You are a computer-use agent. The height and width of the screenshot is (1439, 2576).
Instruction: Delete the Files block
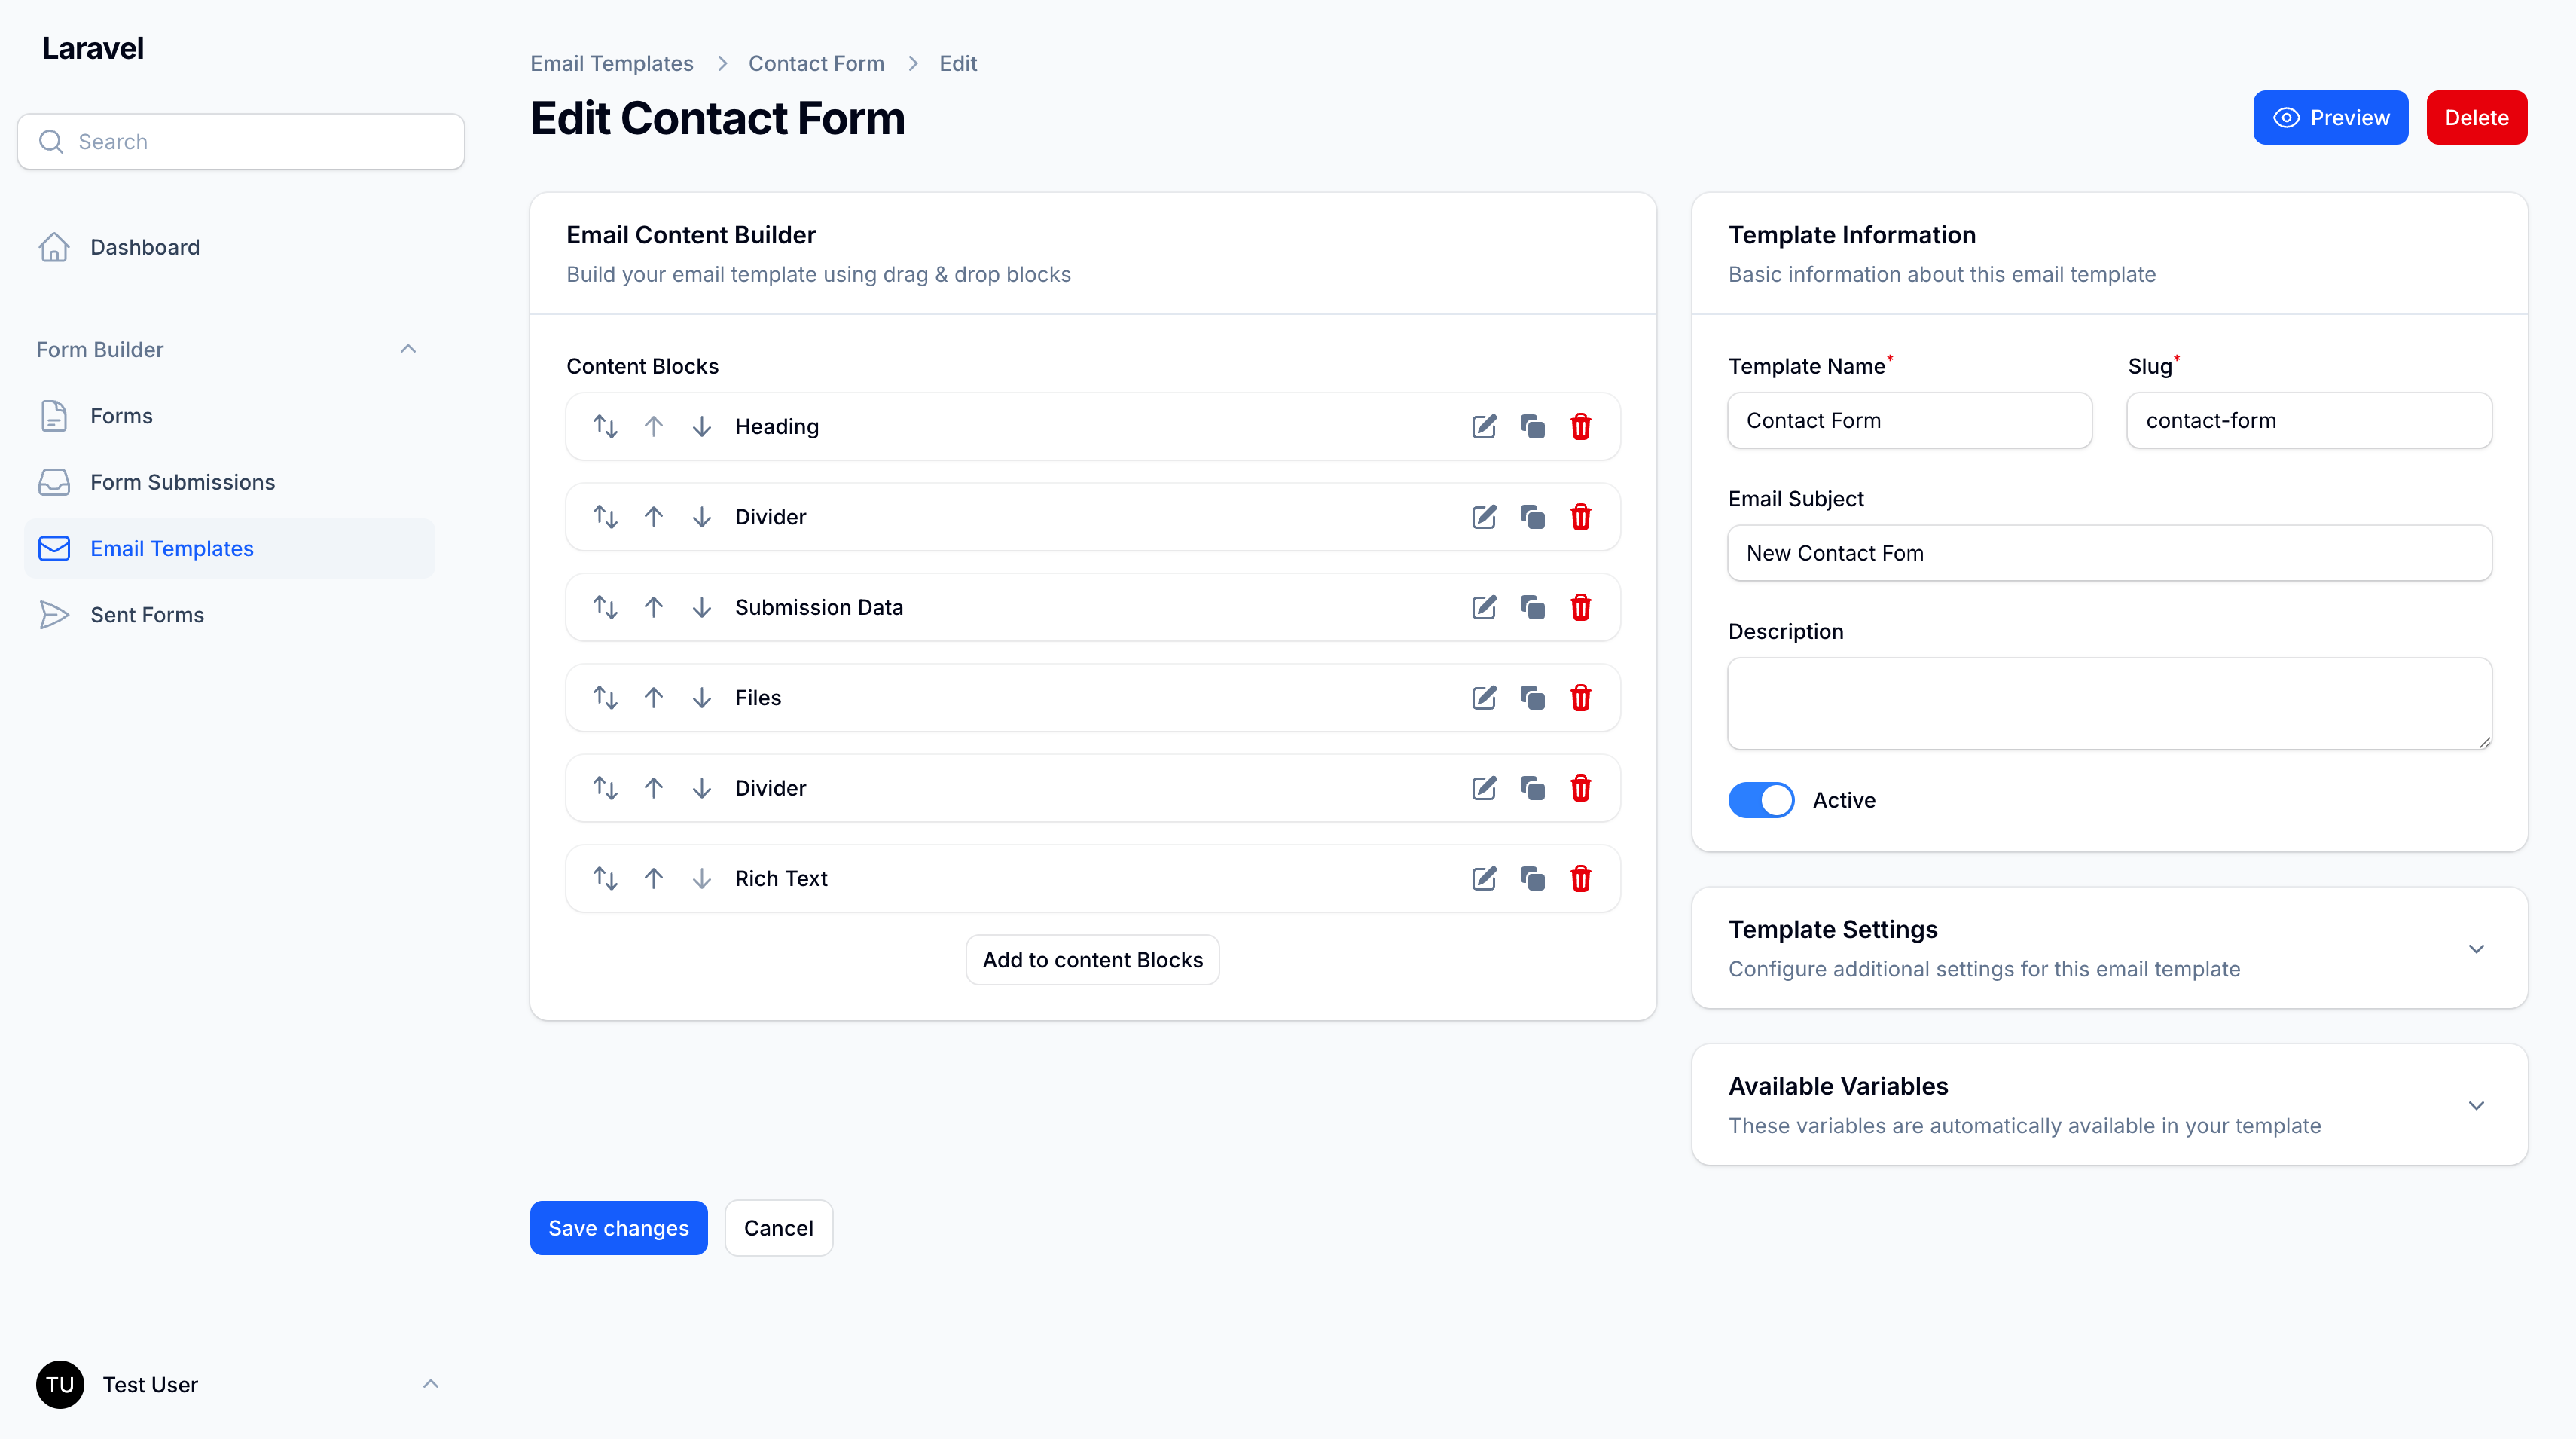(1581, 698)
